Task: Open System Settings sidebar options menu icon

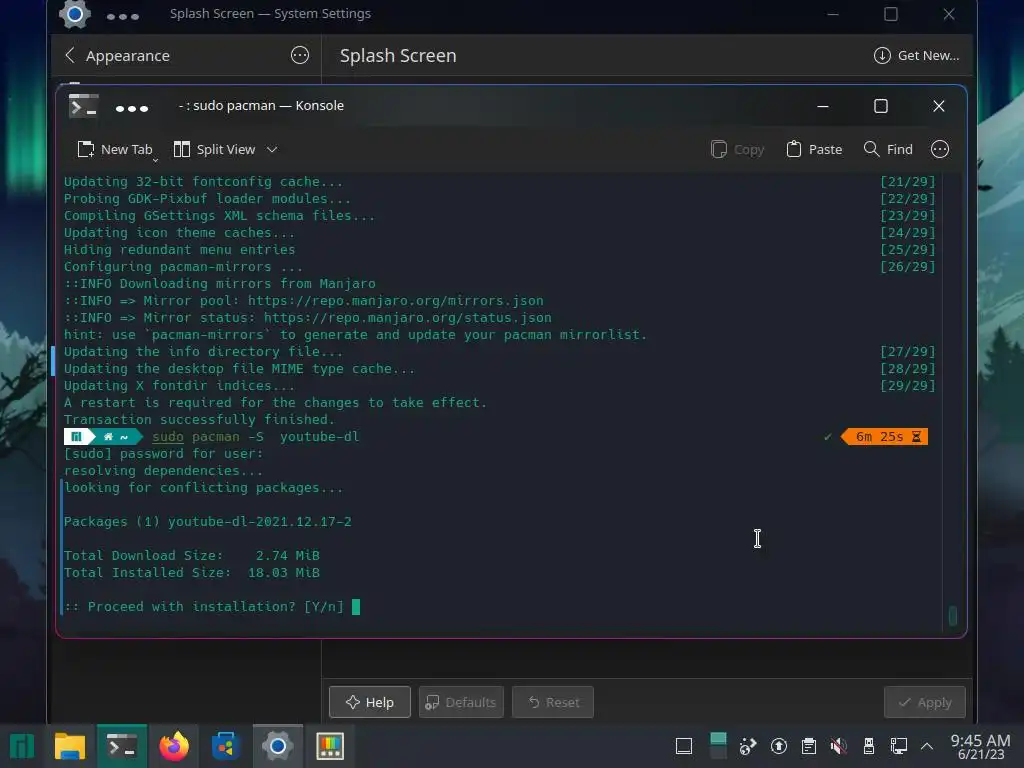Action: click(300, 56)
